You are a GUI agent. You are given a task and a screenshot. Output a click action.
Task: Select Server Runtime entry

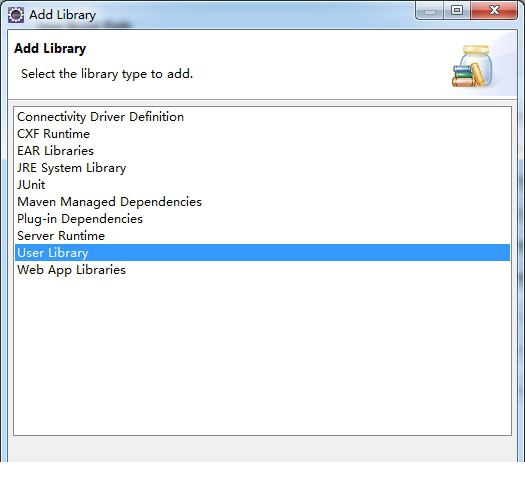pos(262,236)
